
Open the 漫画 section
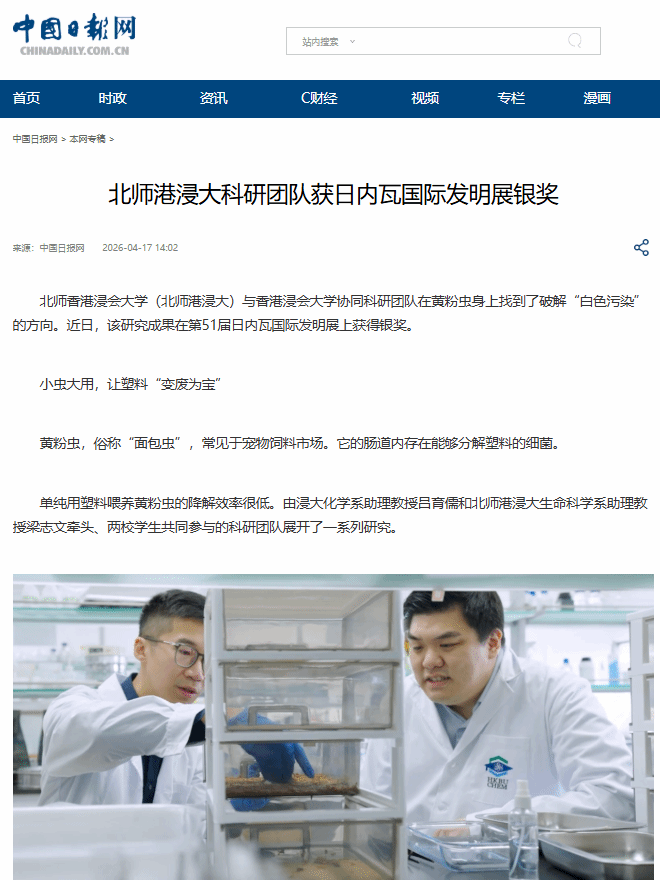point(597,98)
